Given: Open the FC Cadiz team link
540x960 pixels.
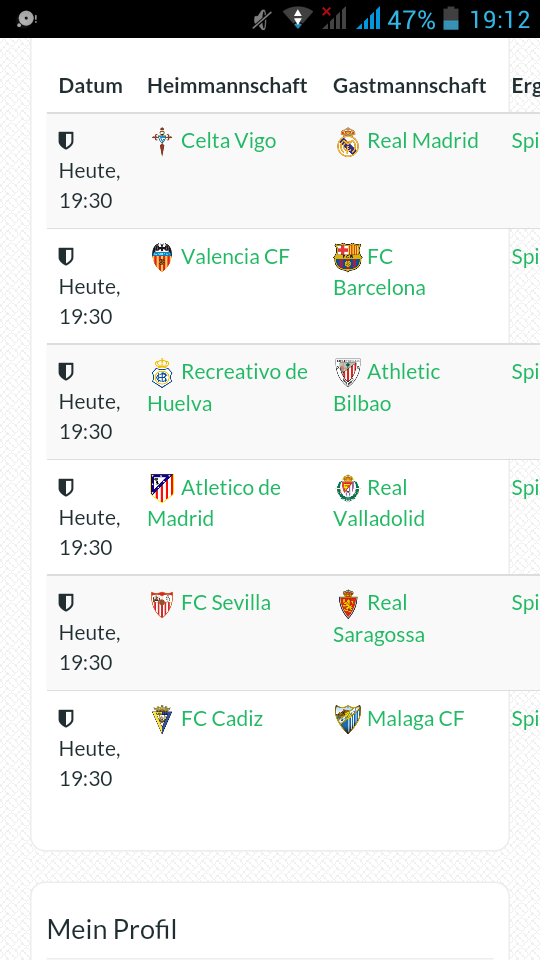Looking at the screenshot, I should 222,719.
